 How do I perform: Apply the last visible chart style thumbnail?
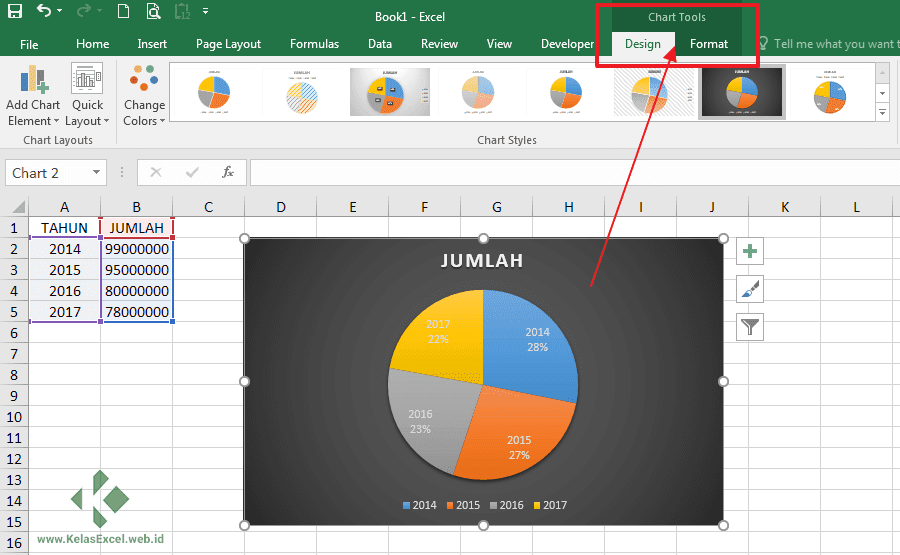pos(829,92)
